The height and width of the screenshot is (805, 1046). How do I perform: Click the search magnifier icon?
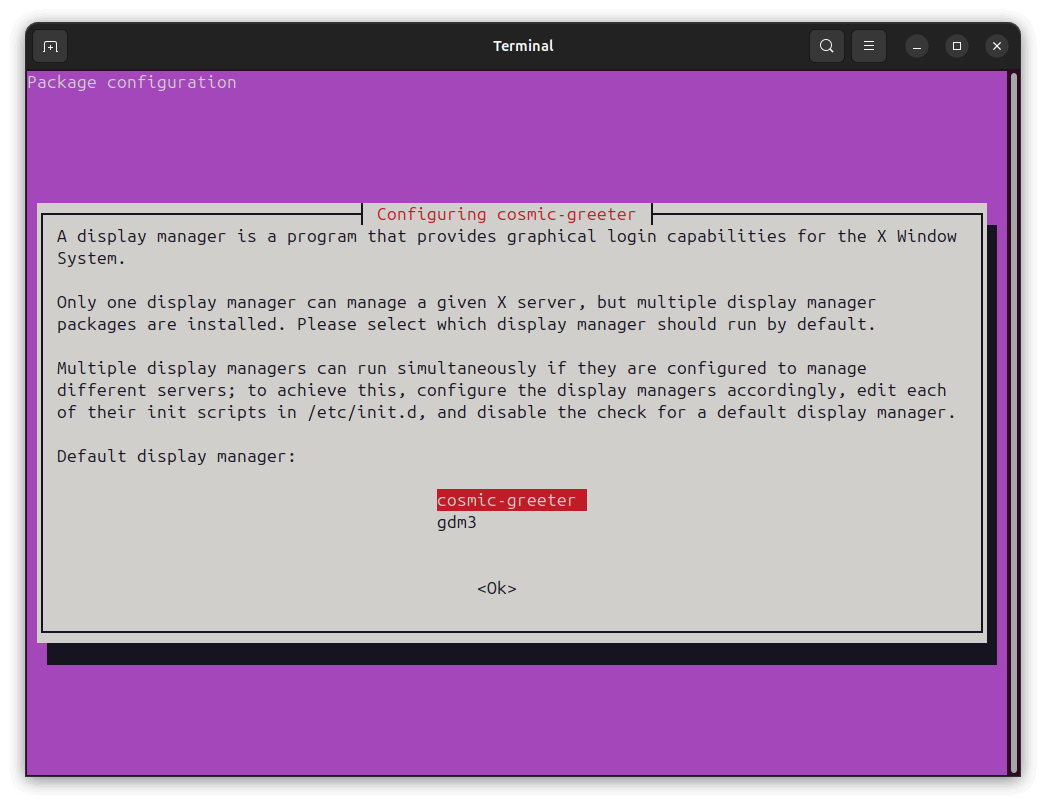point(826,46)
